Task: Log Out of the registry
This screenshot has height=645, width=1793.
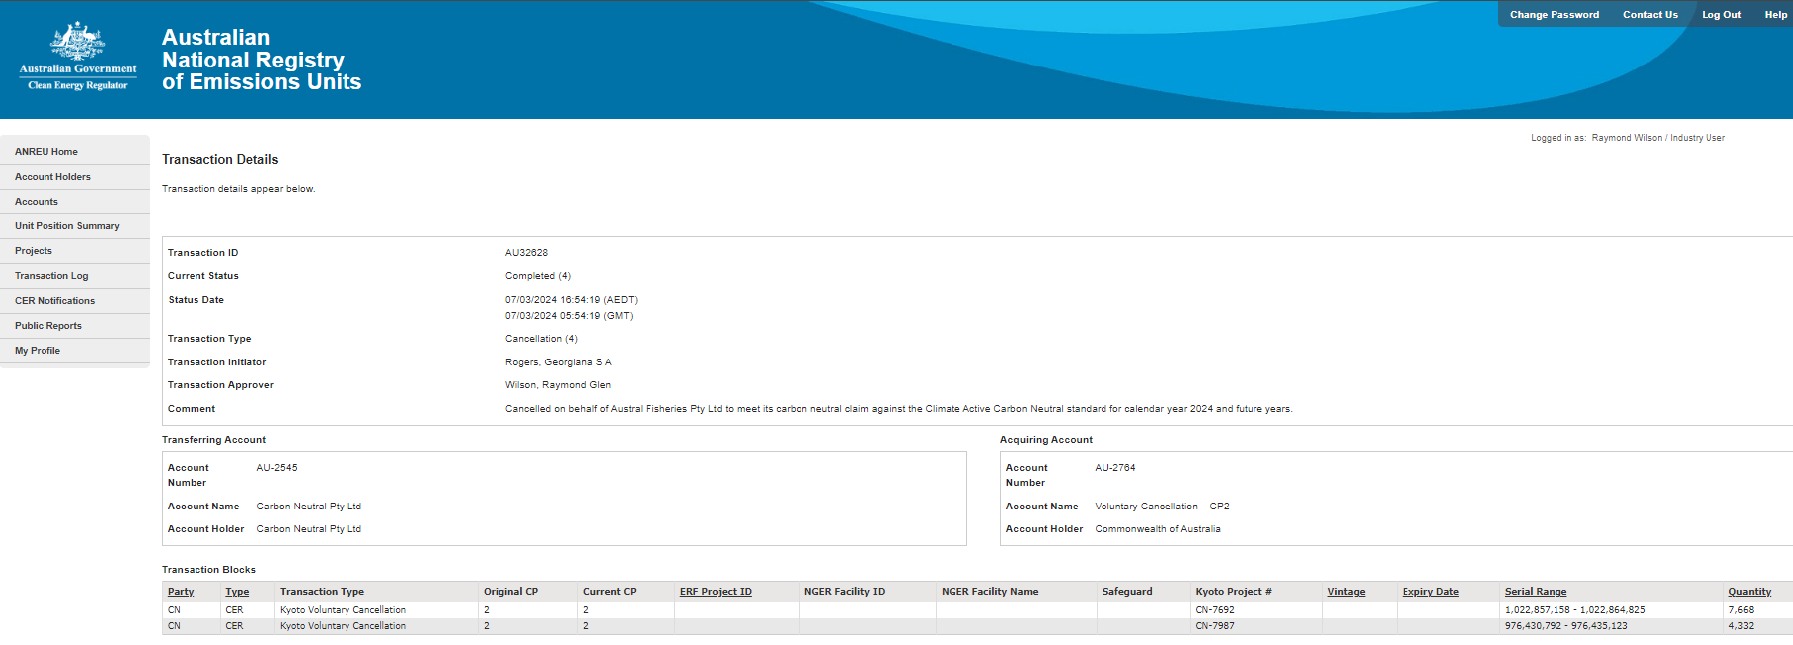Action: [x=1721, y=15]
